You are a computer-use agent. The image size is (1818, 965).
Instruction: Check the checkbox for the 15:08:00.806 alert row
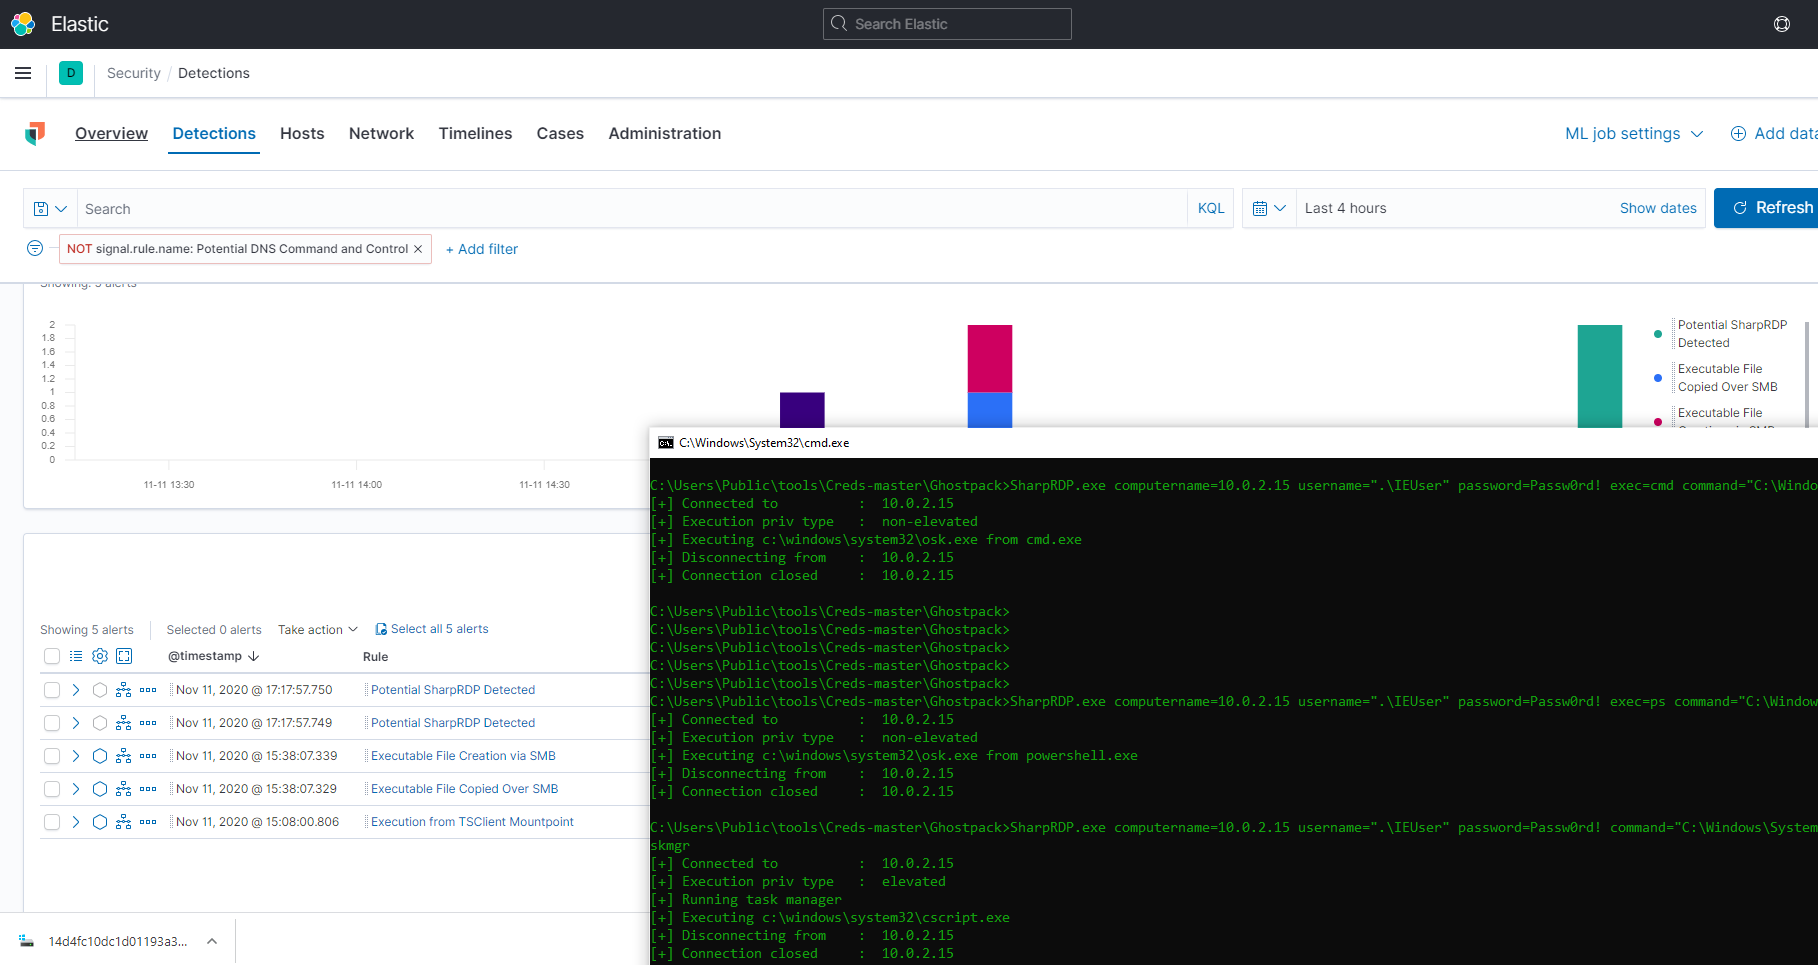point(51,822)
